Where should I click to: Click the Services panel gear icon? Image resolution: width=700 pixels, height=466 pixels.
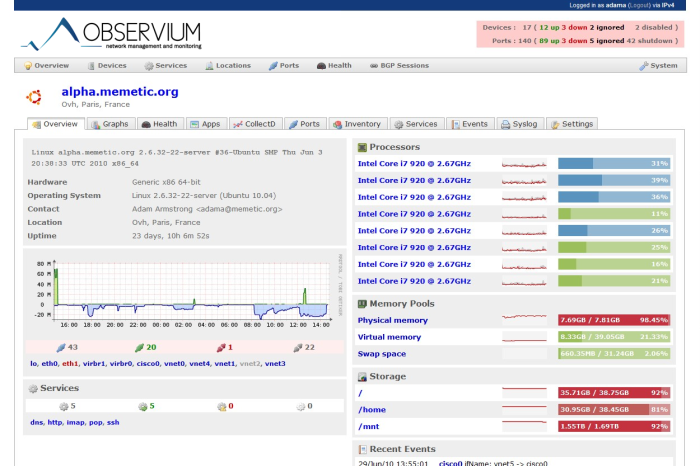[x=33, y=388]
